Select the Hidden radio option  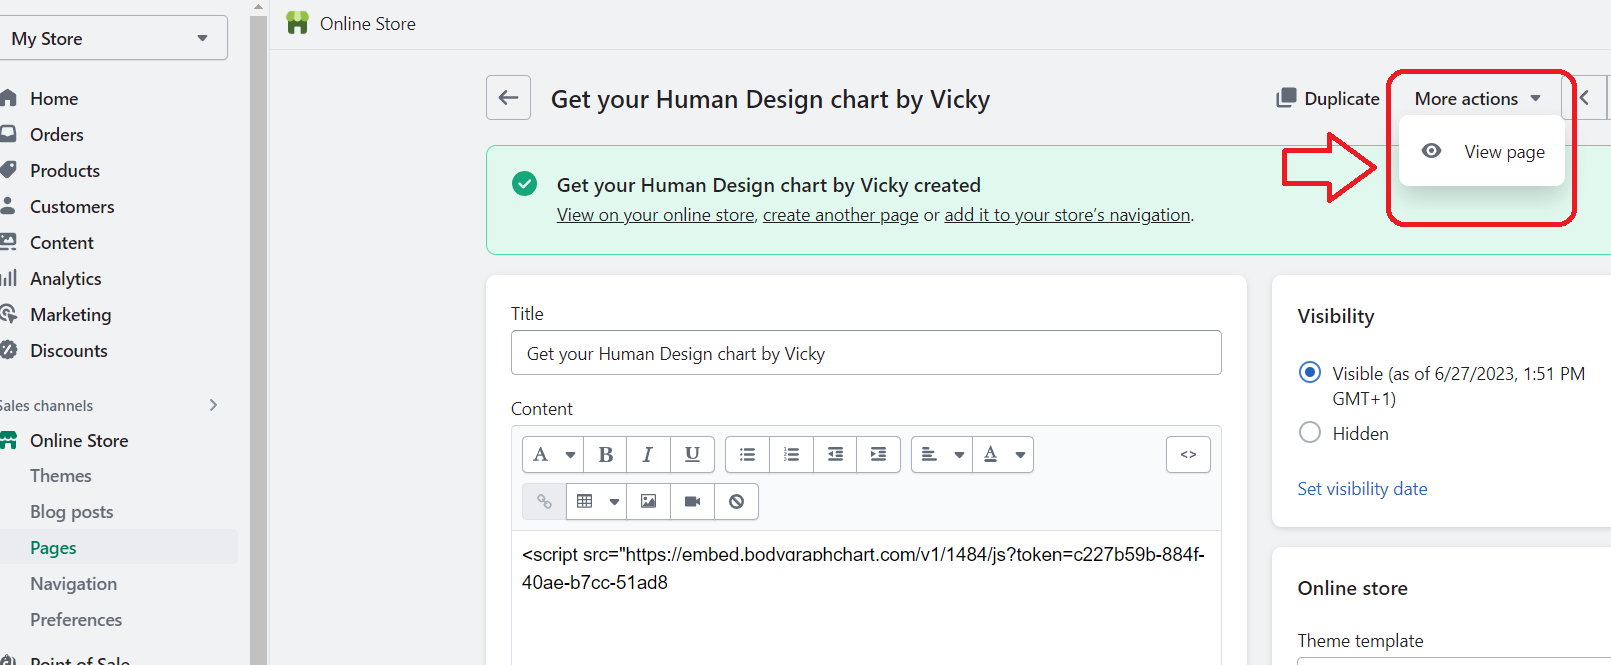tap(1309, 433)
